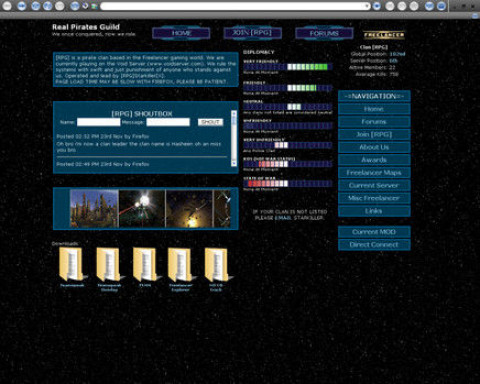Open the FORUMS banner tab
This screenshot has height=384, width=480.
[324, 33]
